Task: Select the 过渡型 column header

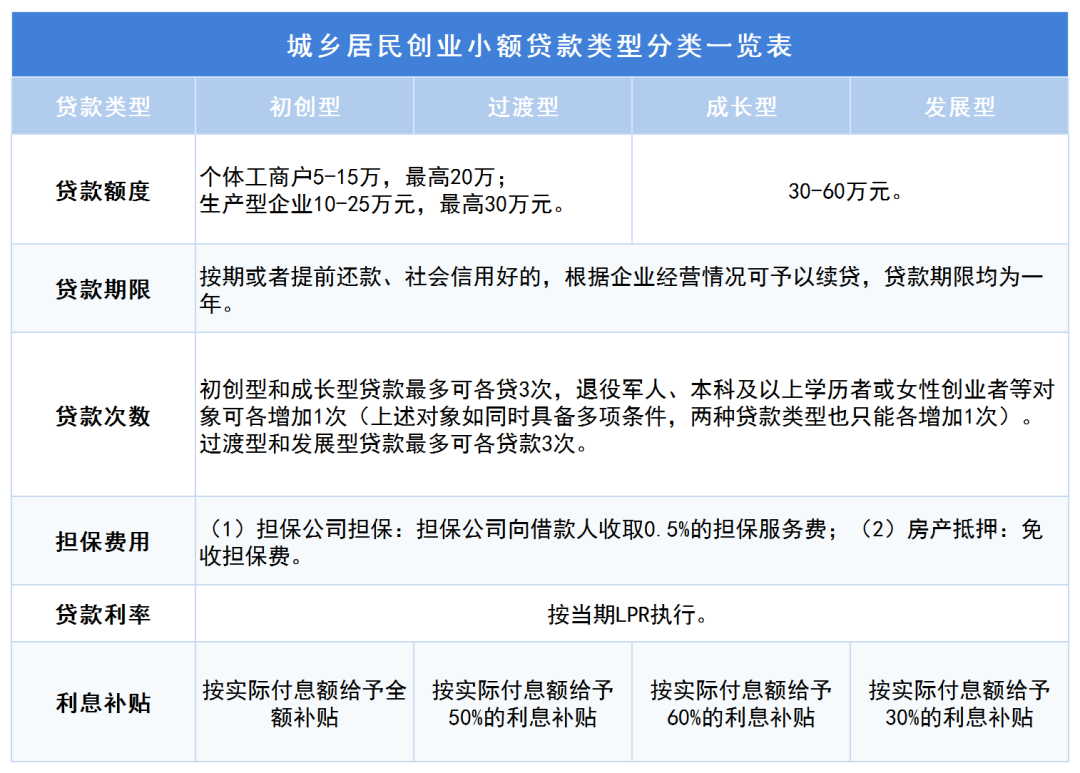Action: pyautogui.click(x=523, y=107)
